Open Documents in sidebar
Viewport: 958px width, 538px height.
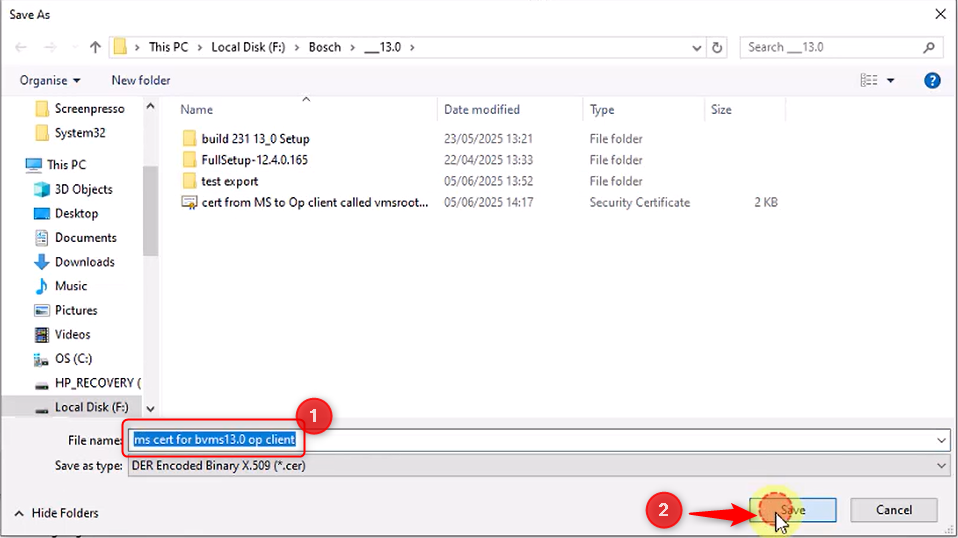(86, 238)
